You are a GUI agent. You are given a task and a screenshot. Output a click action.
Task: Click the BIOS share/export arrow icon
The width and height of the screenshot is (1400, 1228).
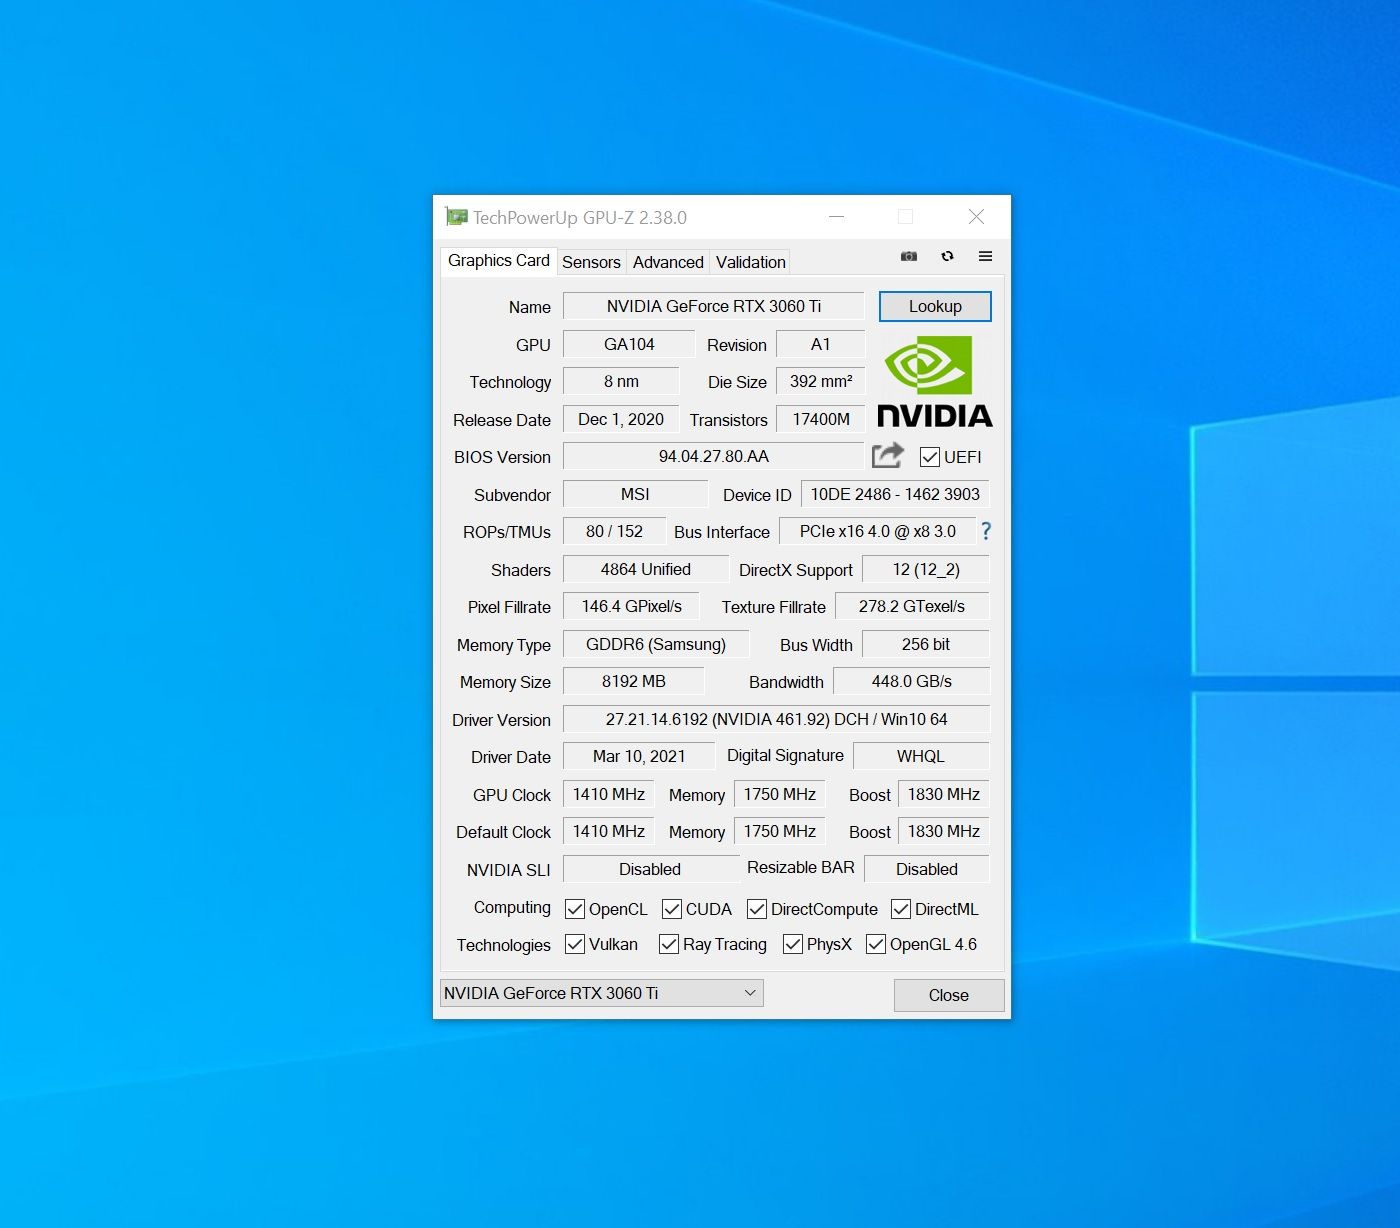tap(888, 455)
